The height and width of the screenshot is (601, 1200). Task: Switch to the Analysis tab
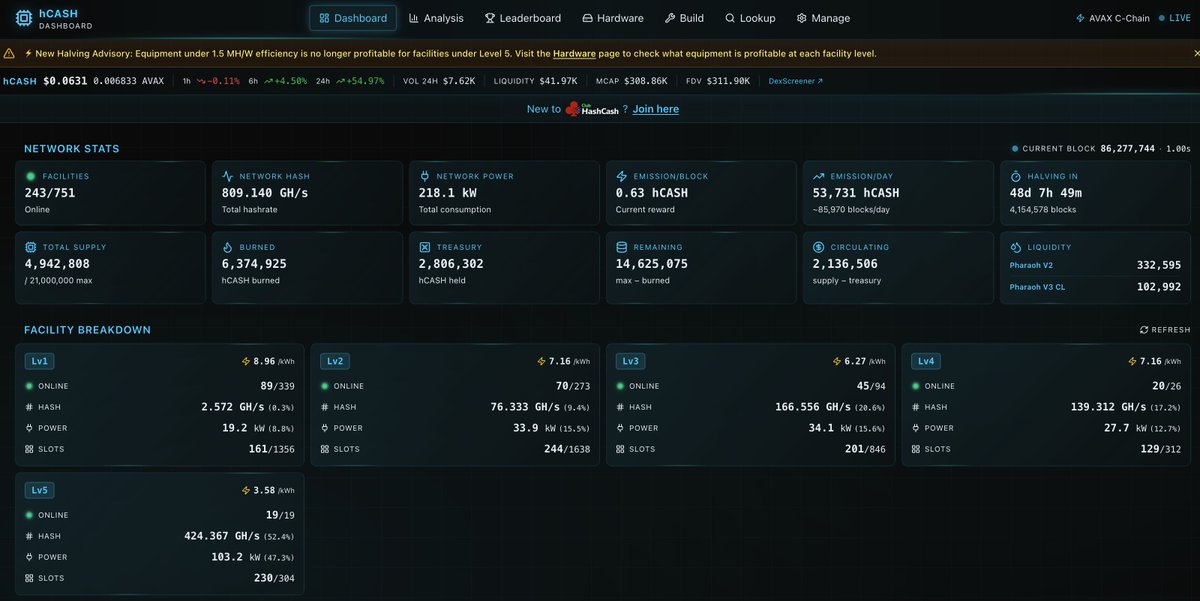[x=435, y=18]
